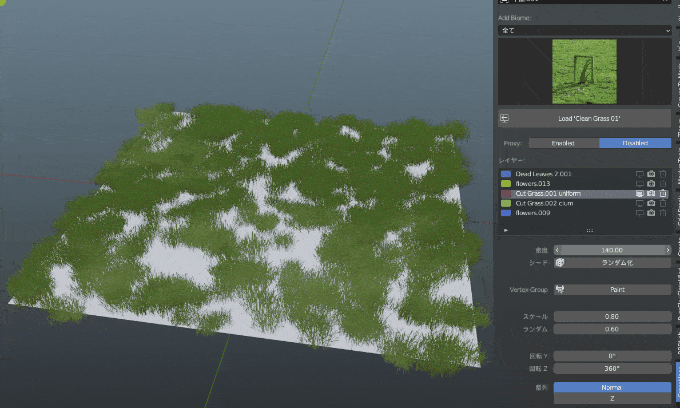Decrease density with the left arrow
Image resolution: width=680 pixels, height=408 pixels.
point(557,250)
